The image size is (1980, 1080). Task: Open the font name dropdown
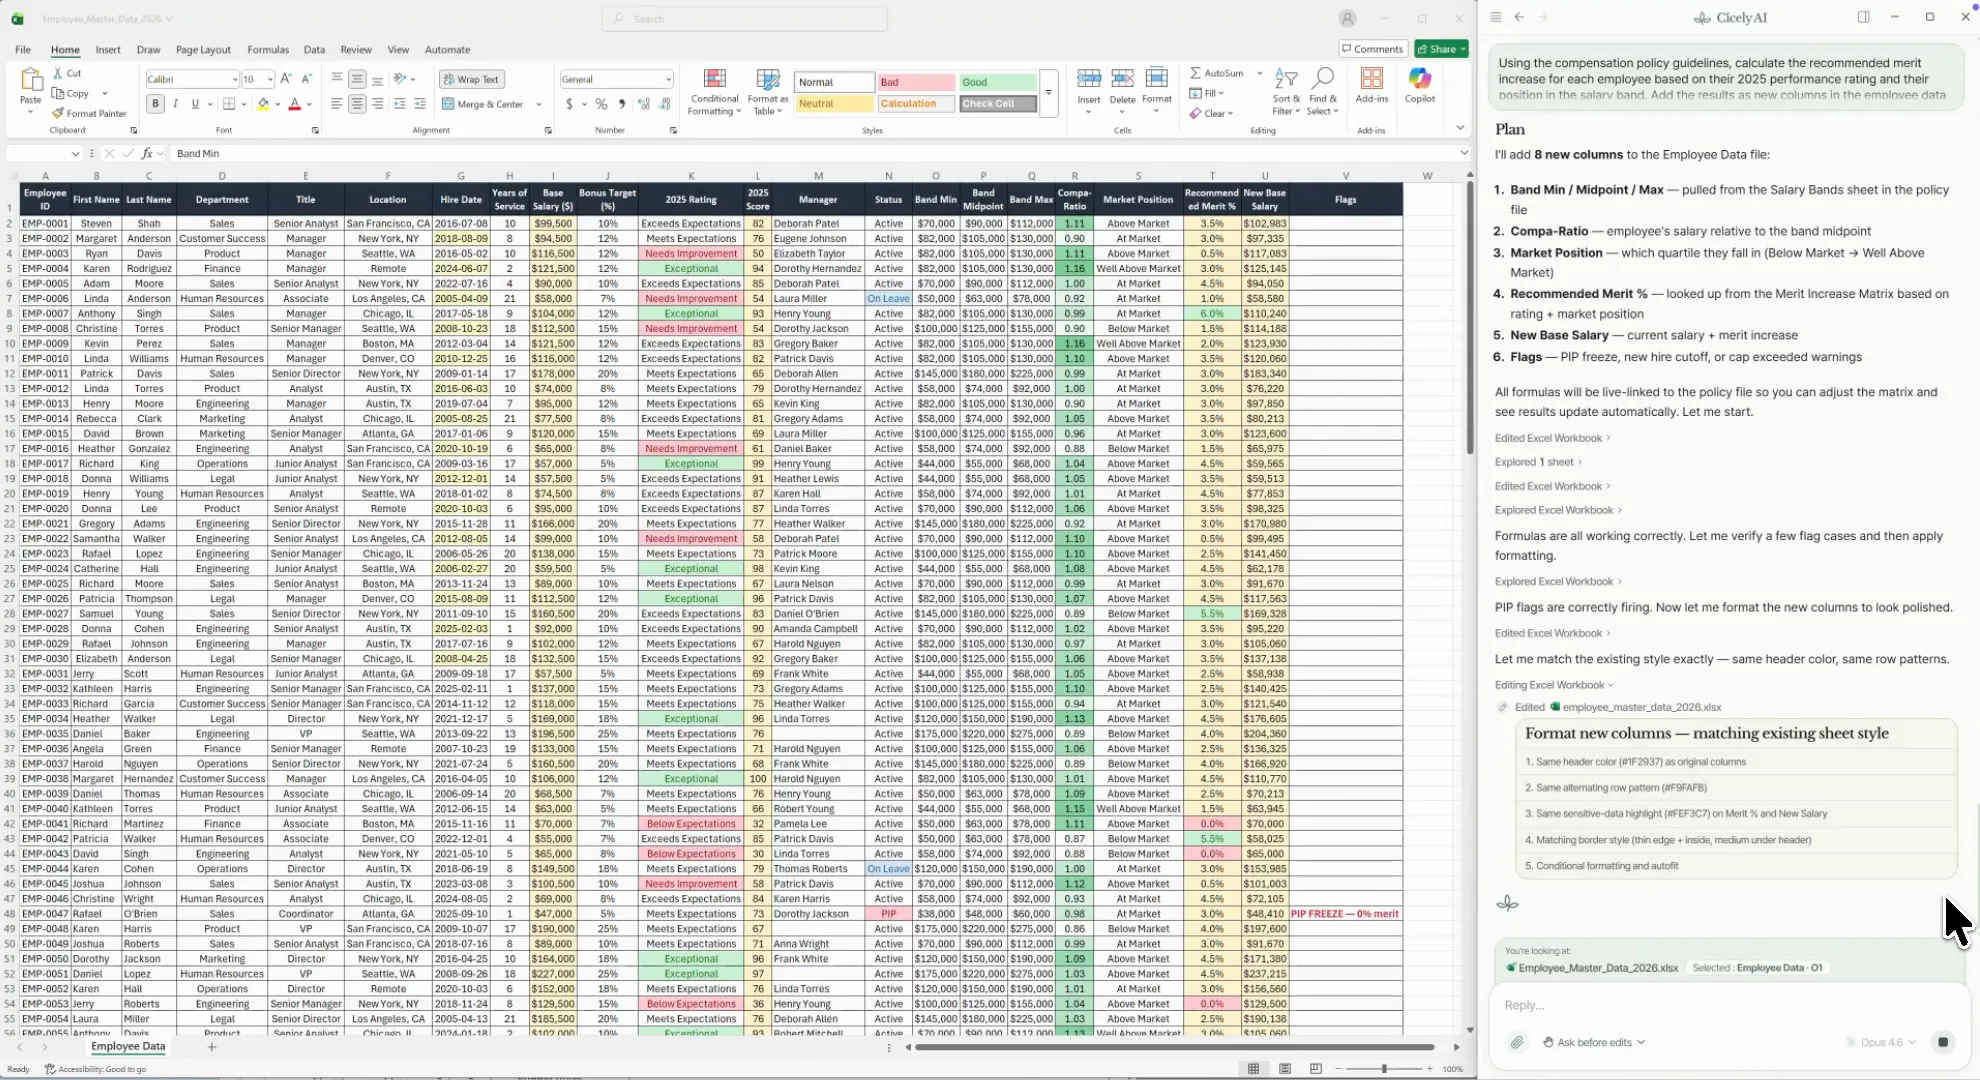pyautogui.click(x=234, y=79)
